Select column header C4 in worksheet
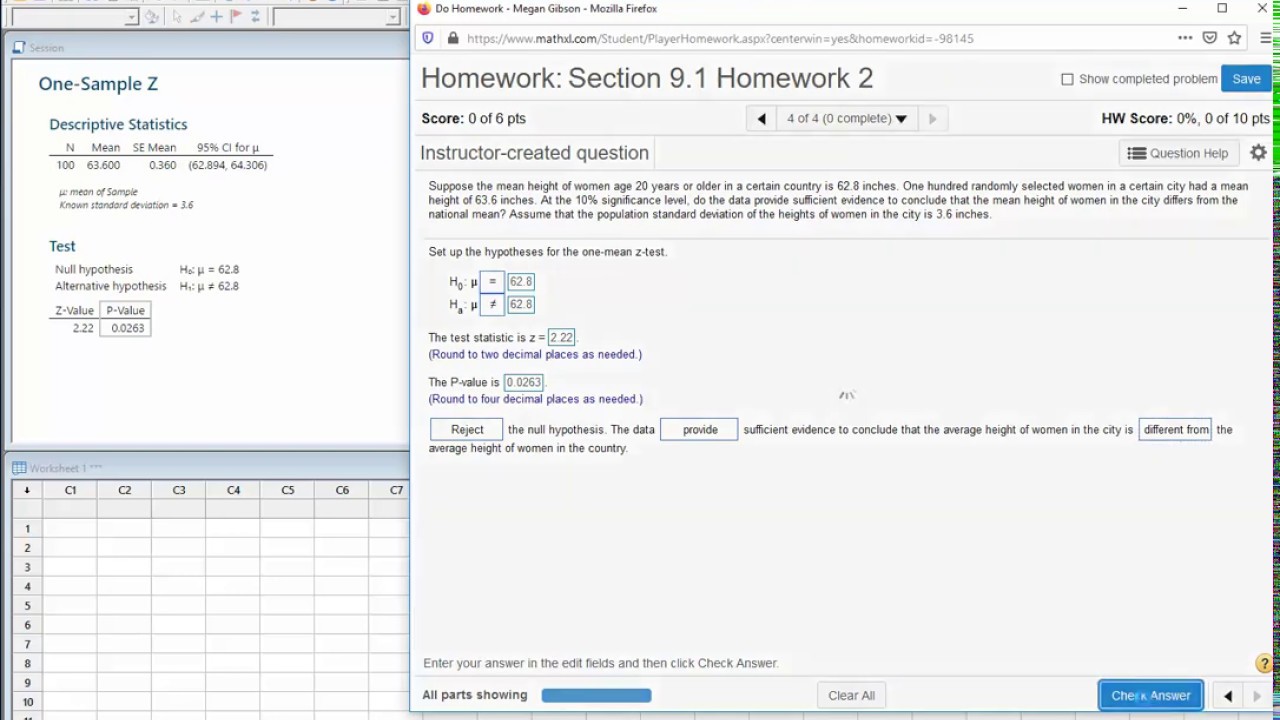 click(233, 490)
